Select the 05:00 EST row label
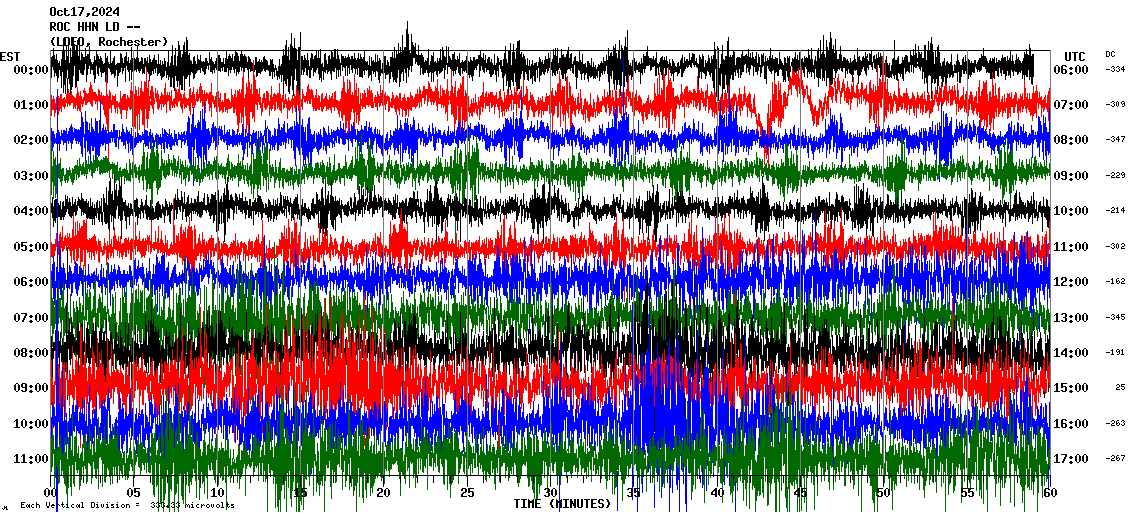This screenshot has width=1130, height=519. coord(31,247)
